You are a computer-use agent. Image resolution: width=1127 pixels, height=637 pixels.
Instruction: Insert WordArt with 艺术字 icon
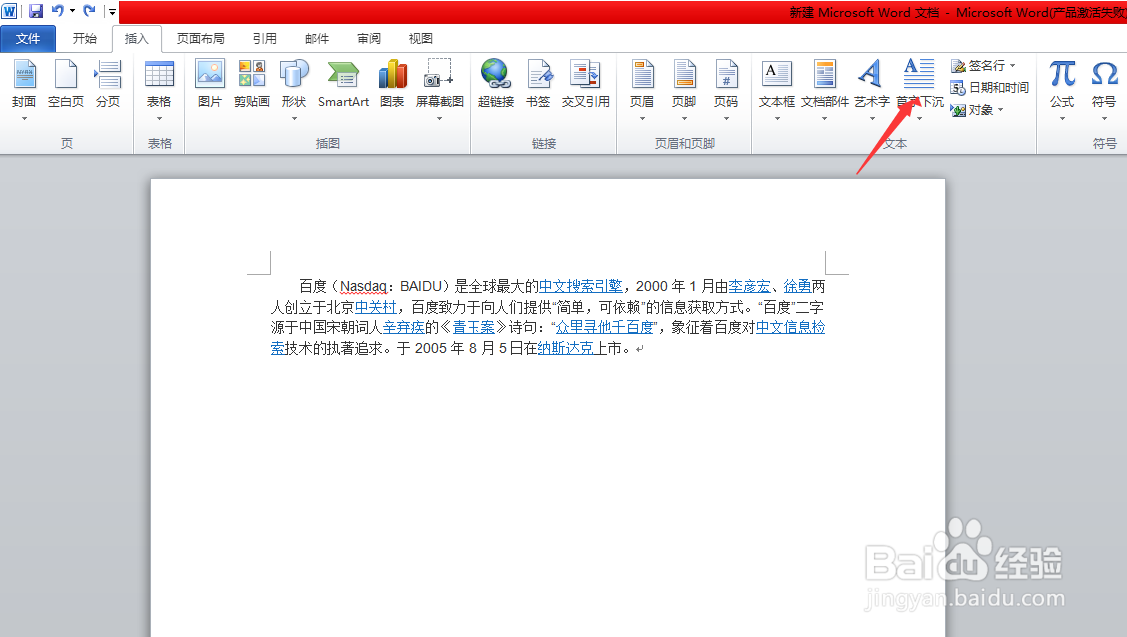click(x=871, y=75)
